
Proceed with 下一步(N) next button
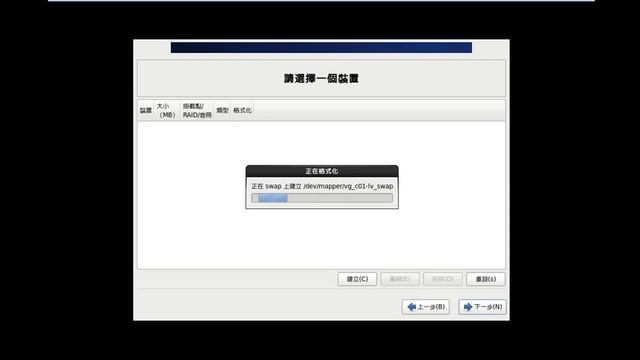pyautogui.click(x=482, y=307)
